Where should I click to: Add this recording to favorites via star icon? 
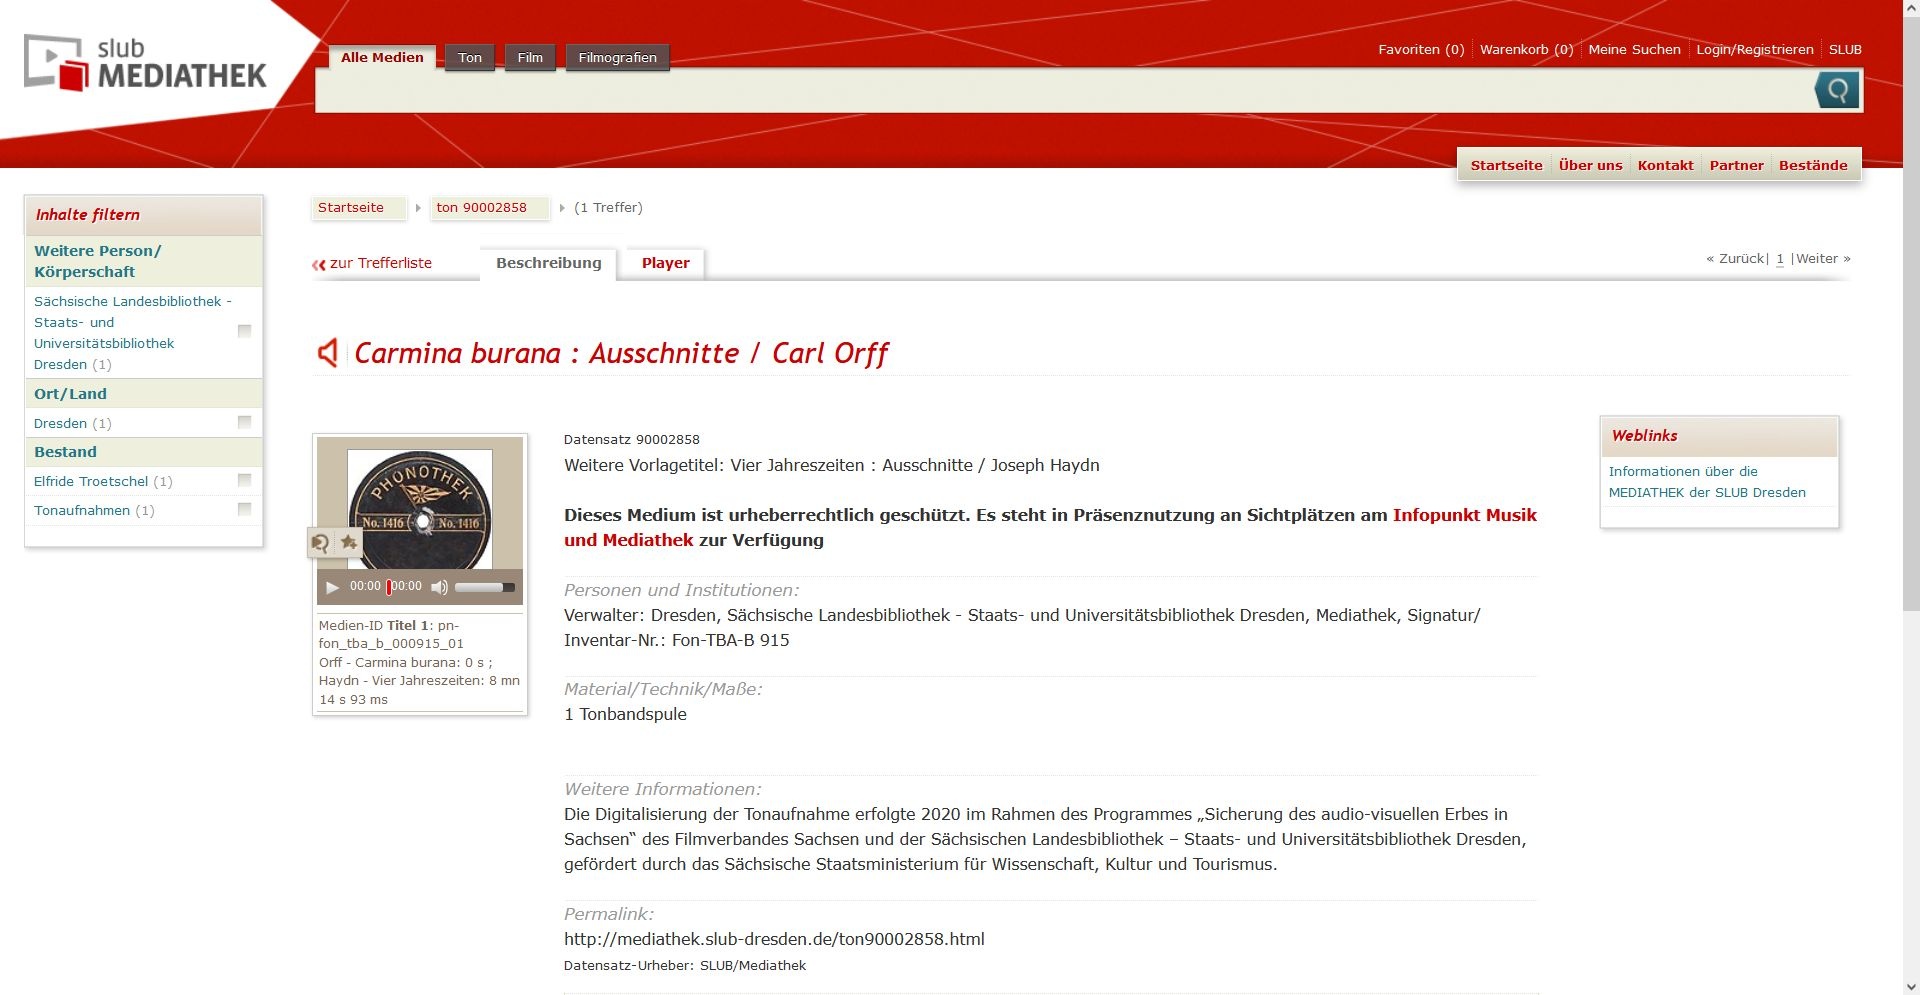(349, 542)
